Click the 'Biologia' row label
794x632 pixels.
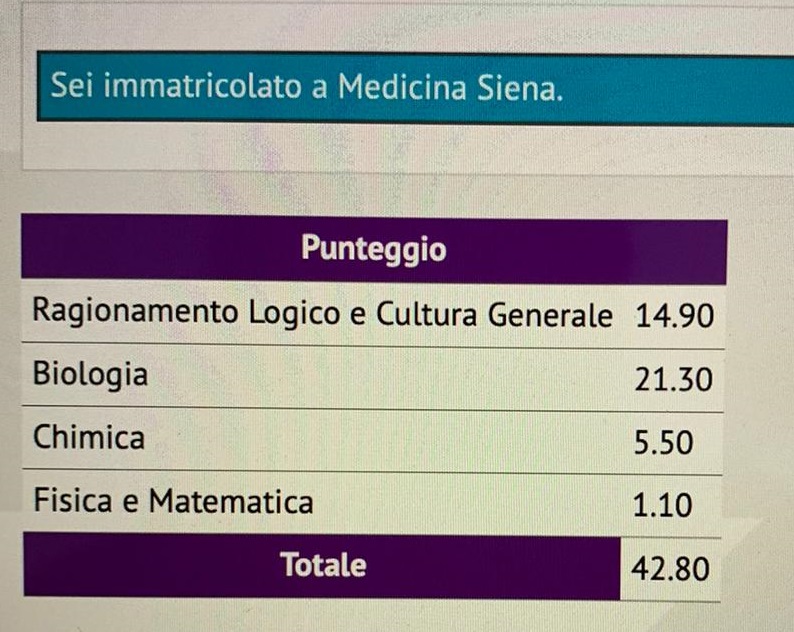click(90, 375)
